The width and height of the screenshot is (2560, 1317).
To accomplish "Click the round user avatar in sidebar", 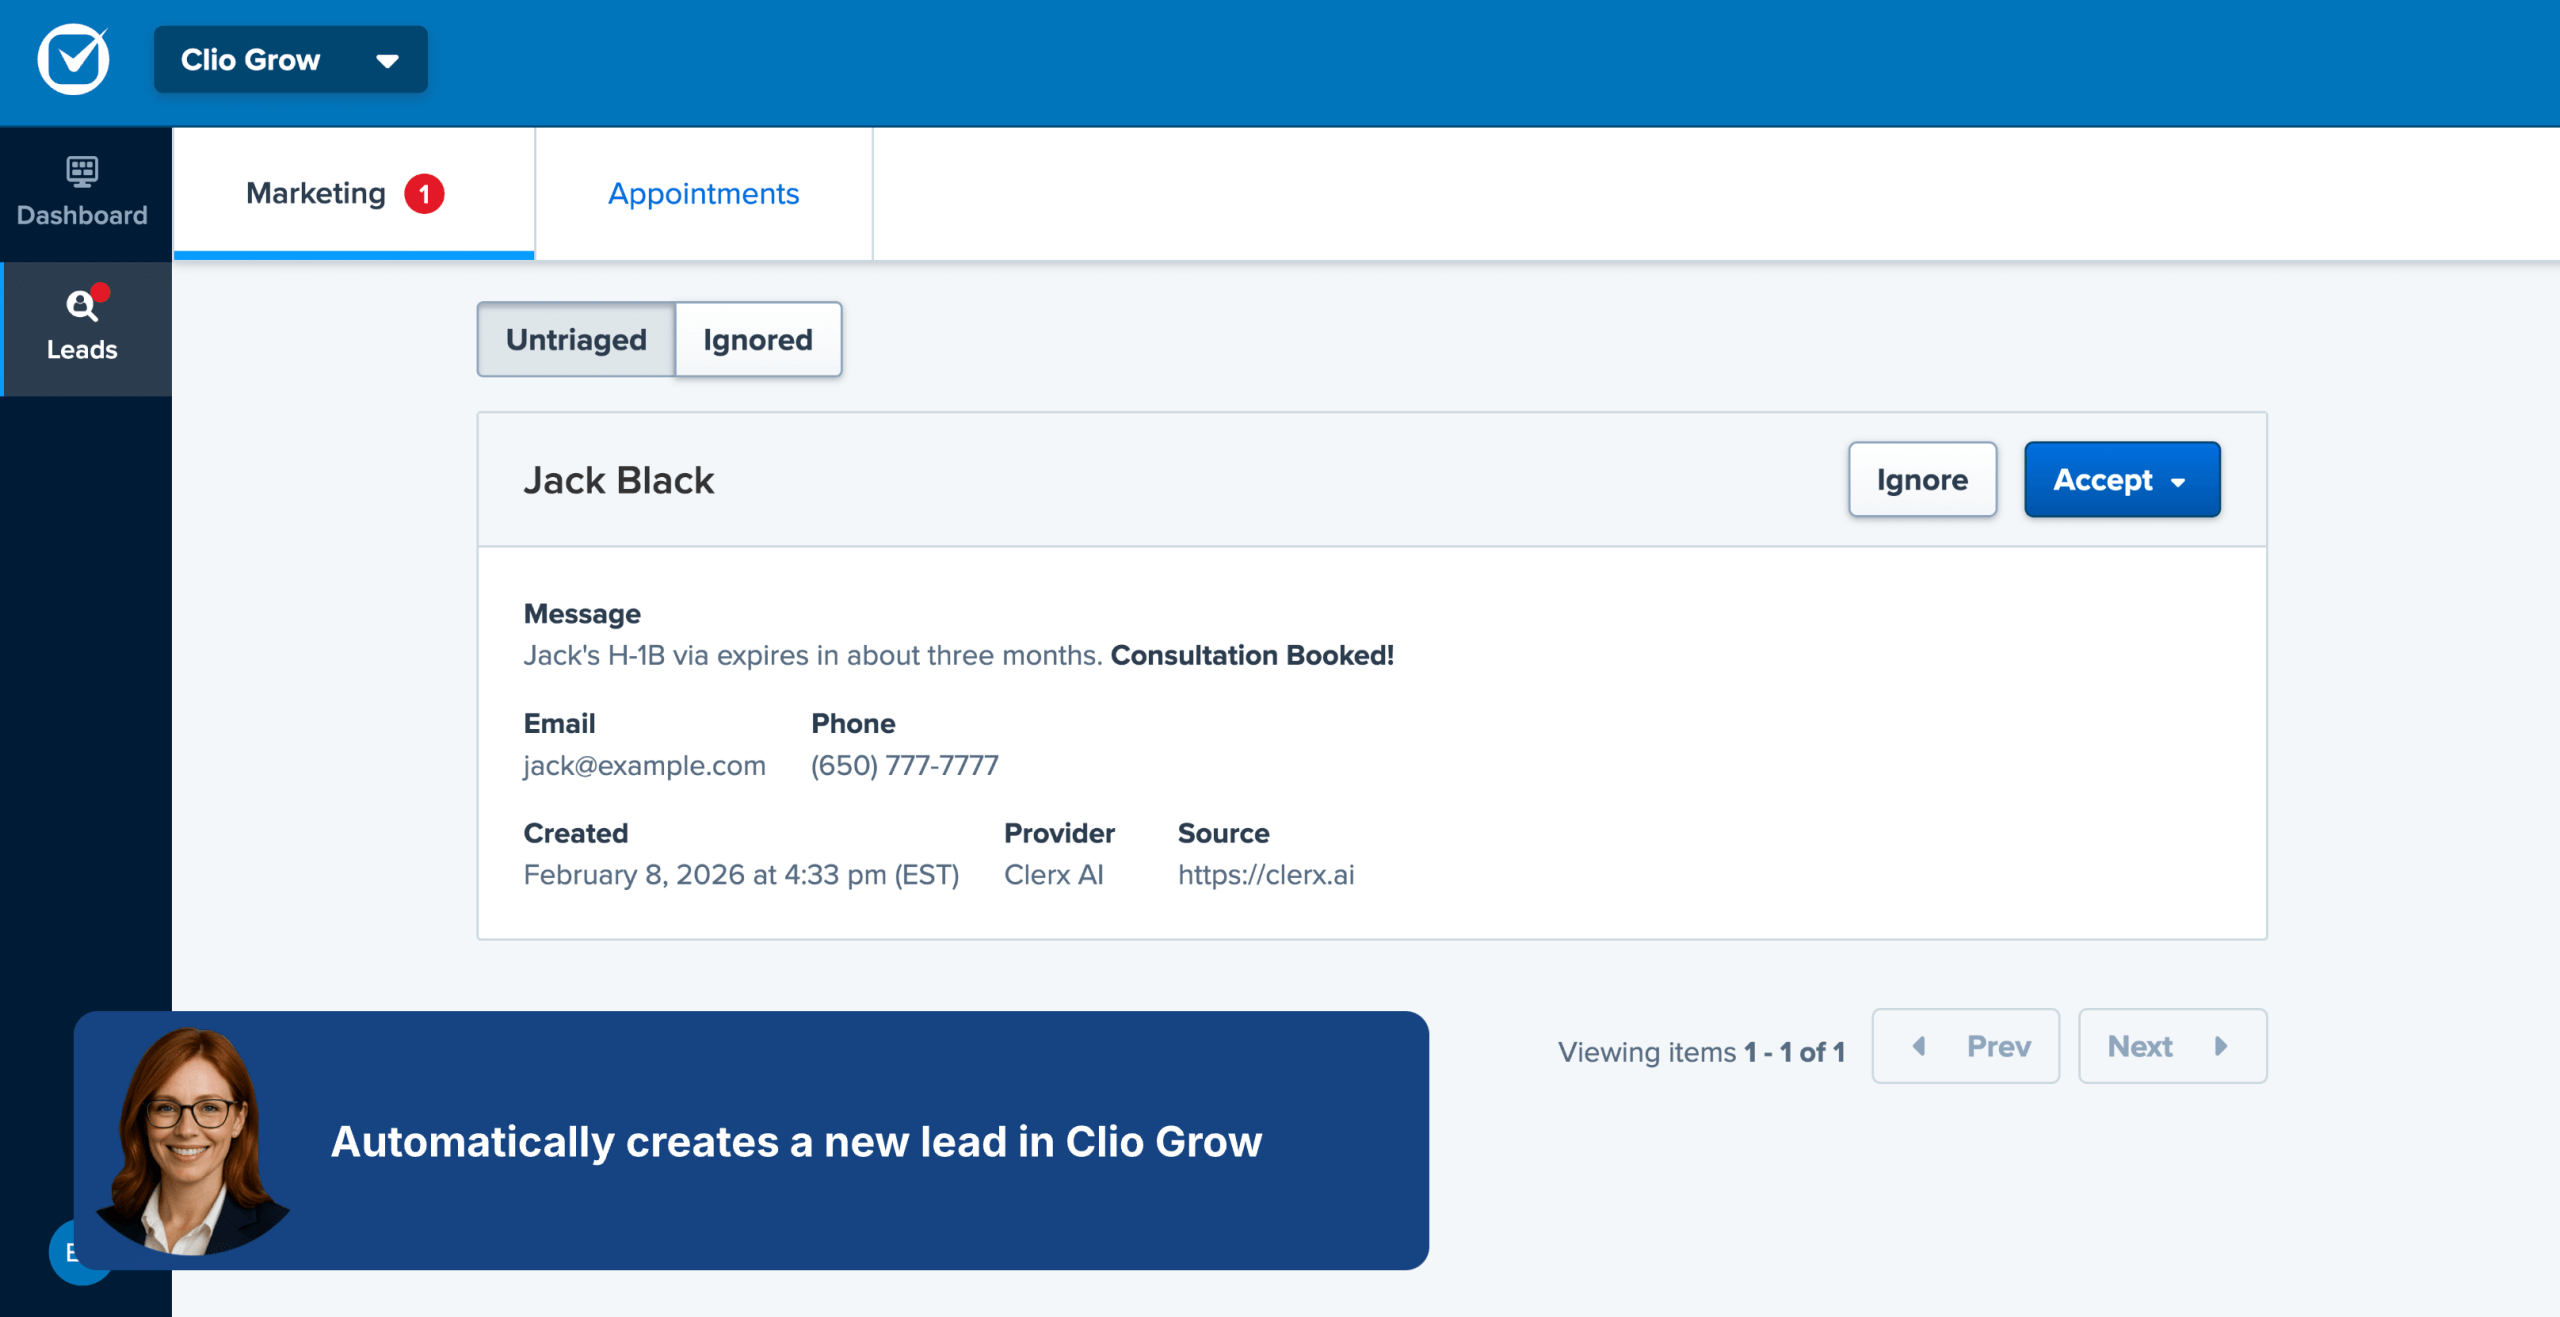I will point(62,1254).
